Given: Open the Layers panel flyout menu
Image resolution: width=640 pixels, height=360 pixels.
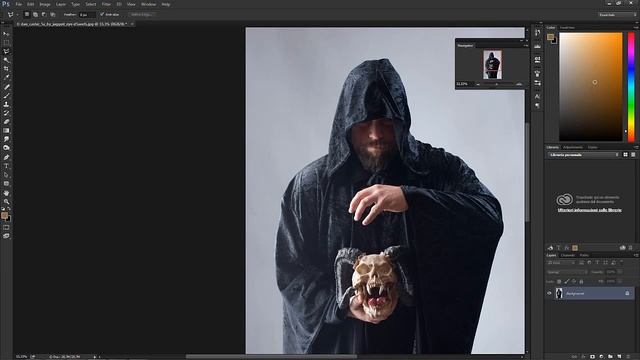Looking at the screenshot, I should click(636, 255).
